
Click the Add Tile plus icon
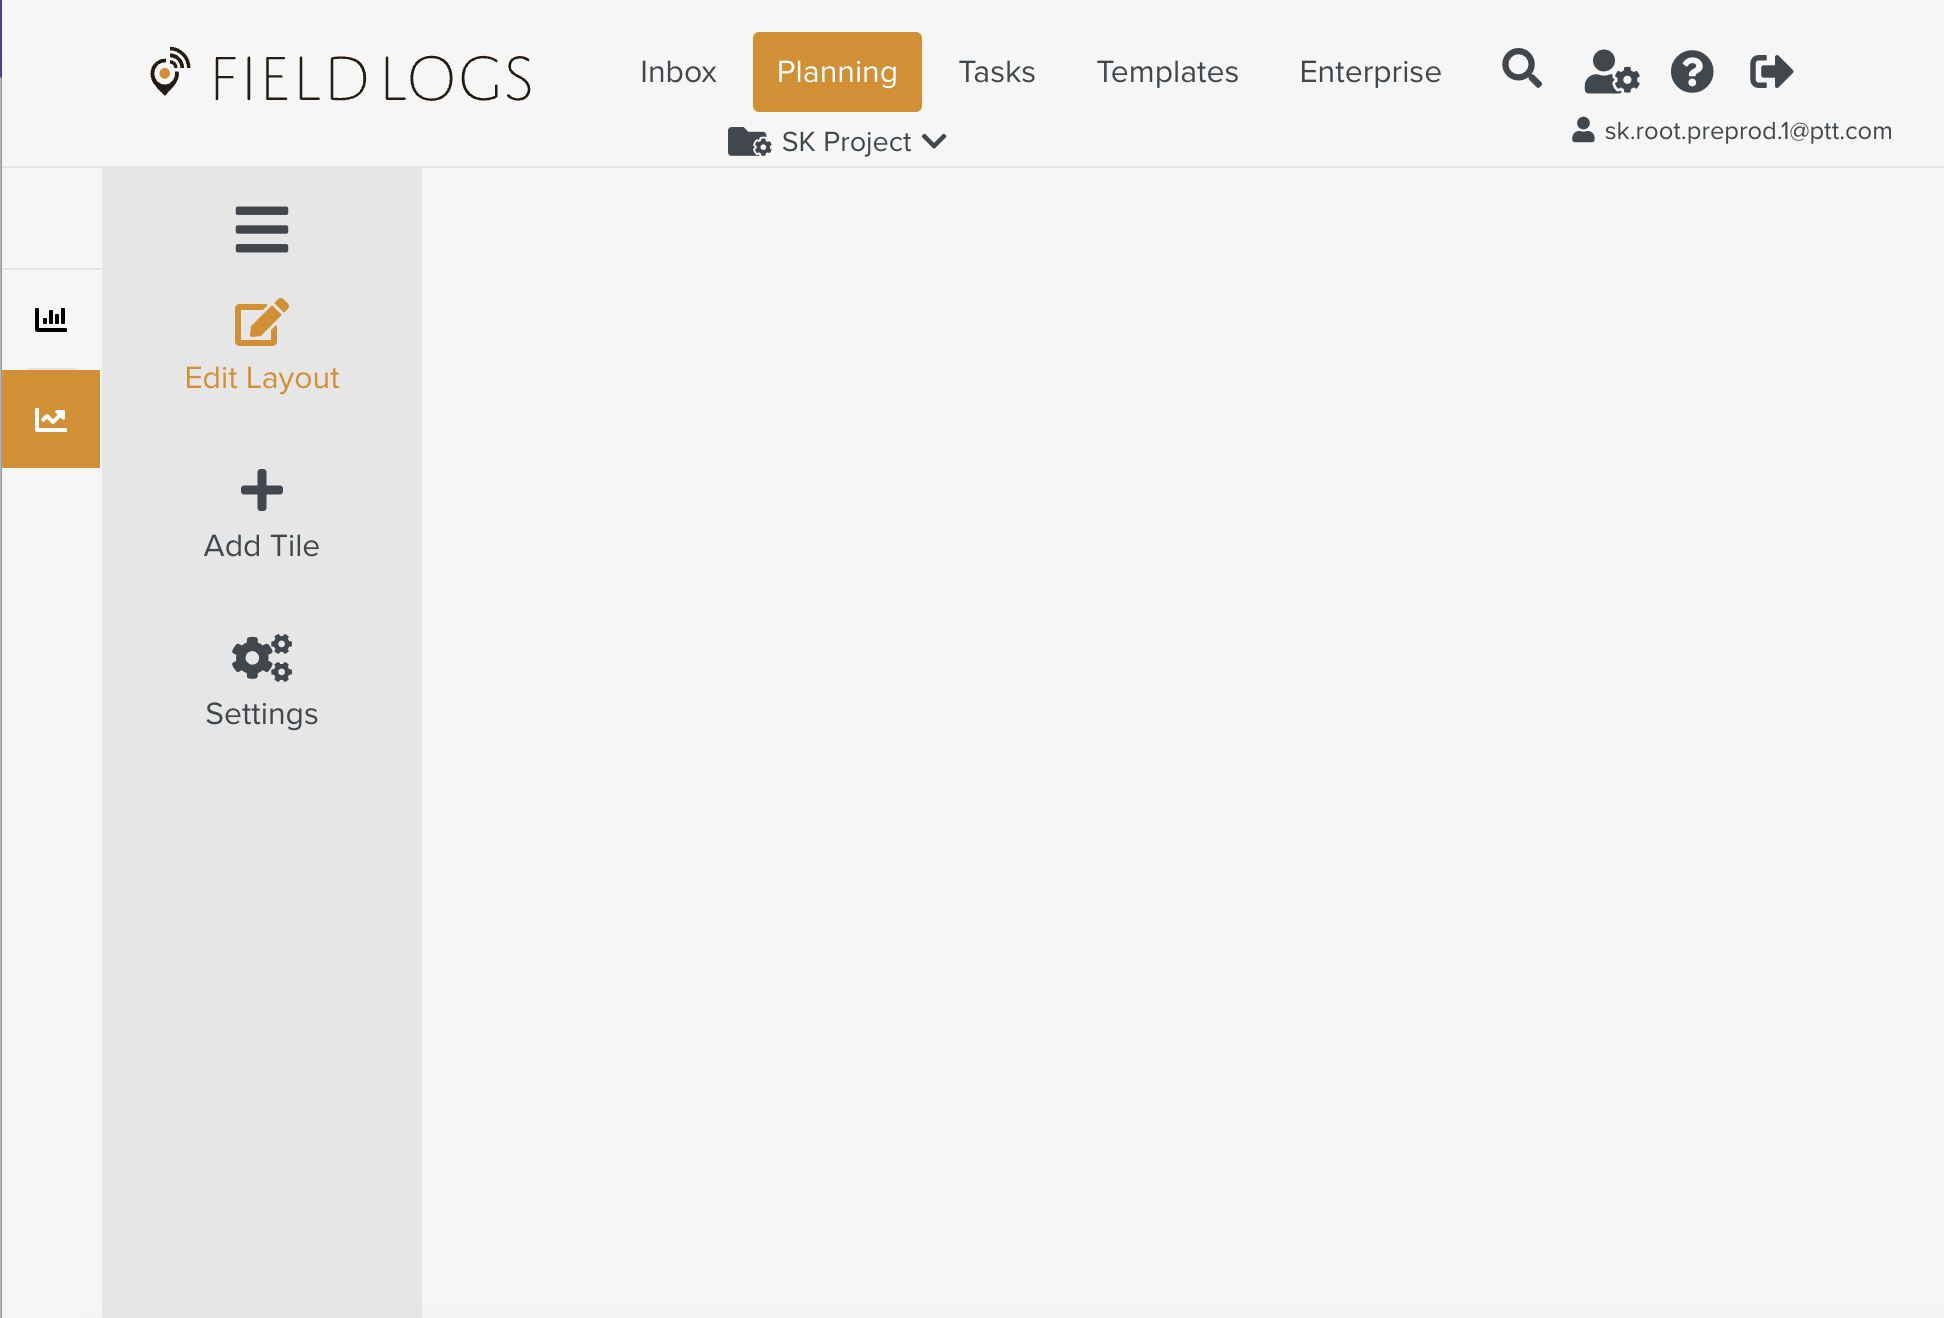pos(262,490)
